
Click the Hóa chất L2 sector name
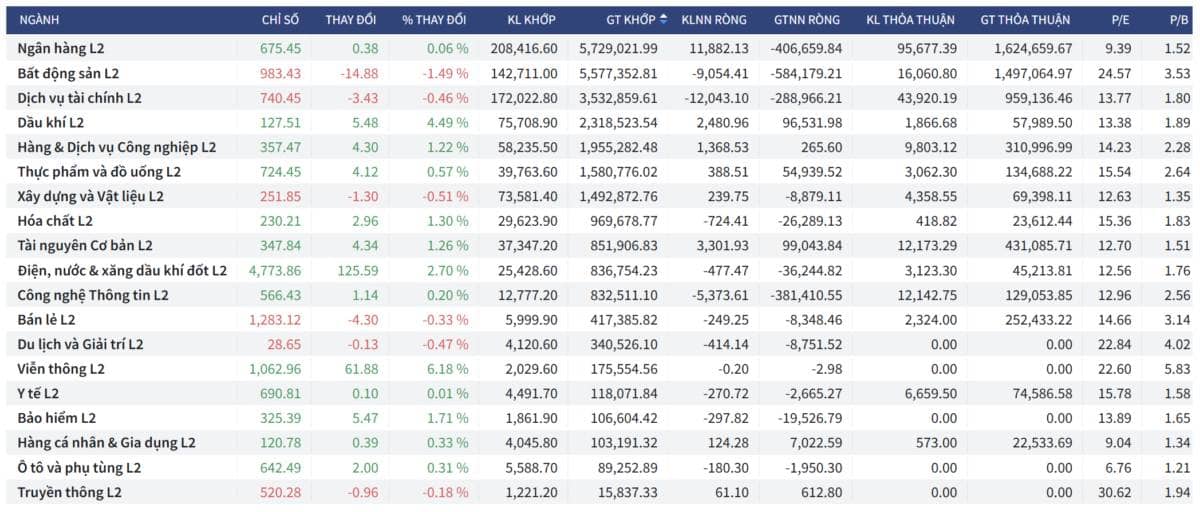(55, 221)
